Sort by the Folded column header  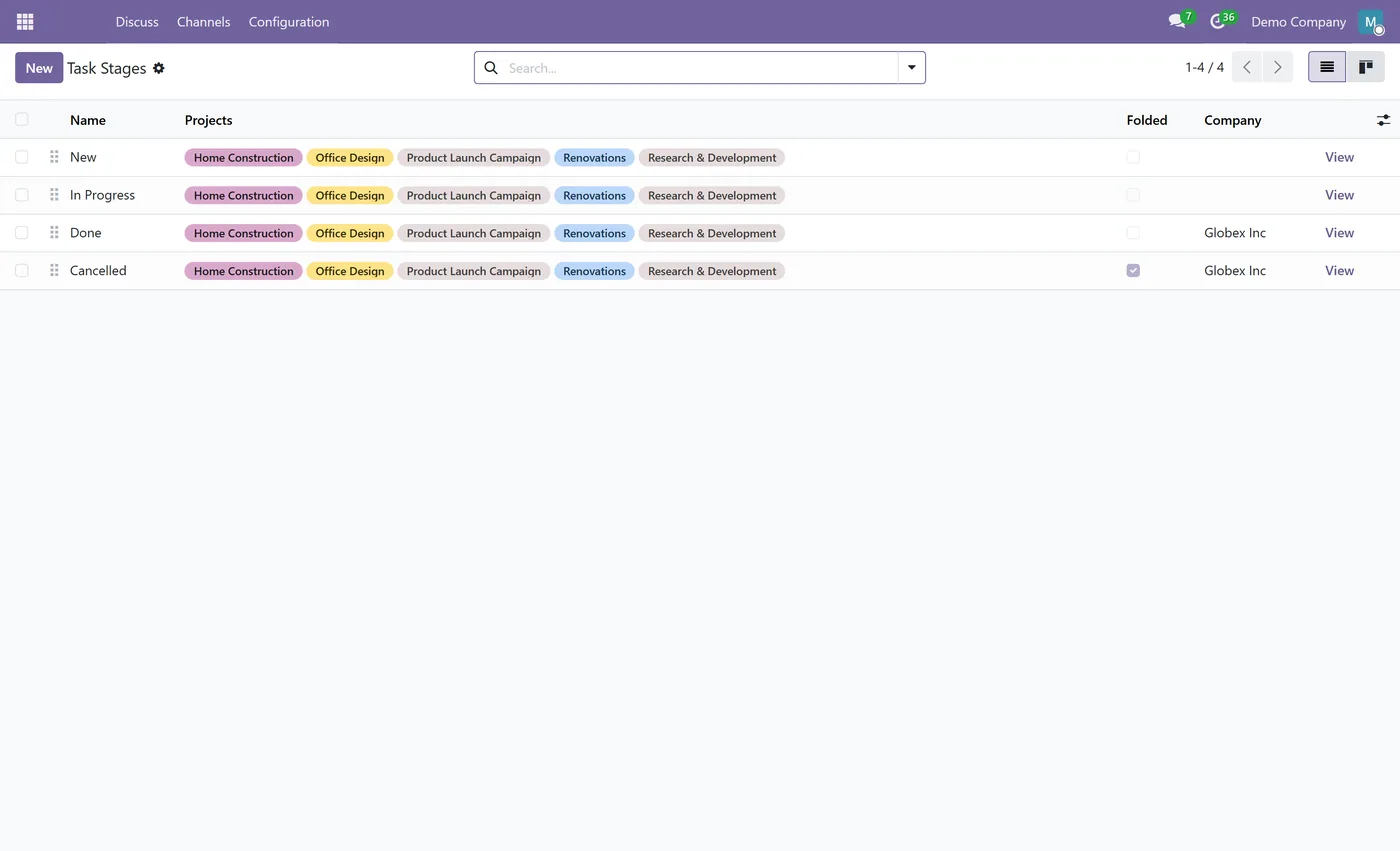1147,120
